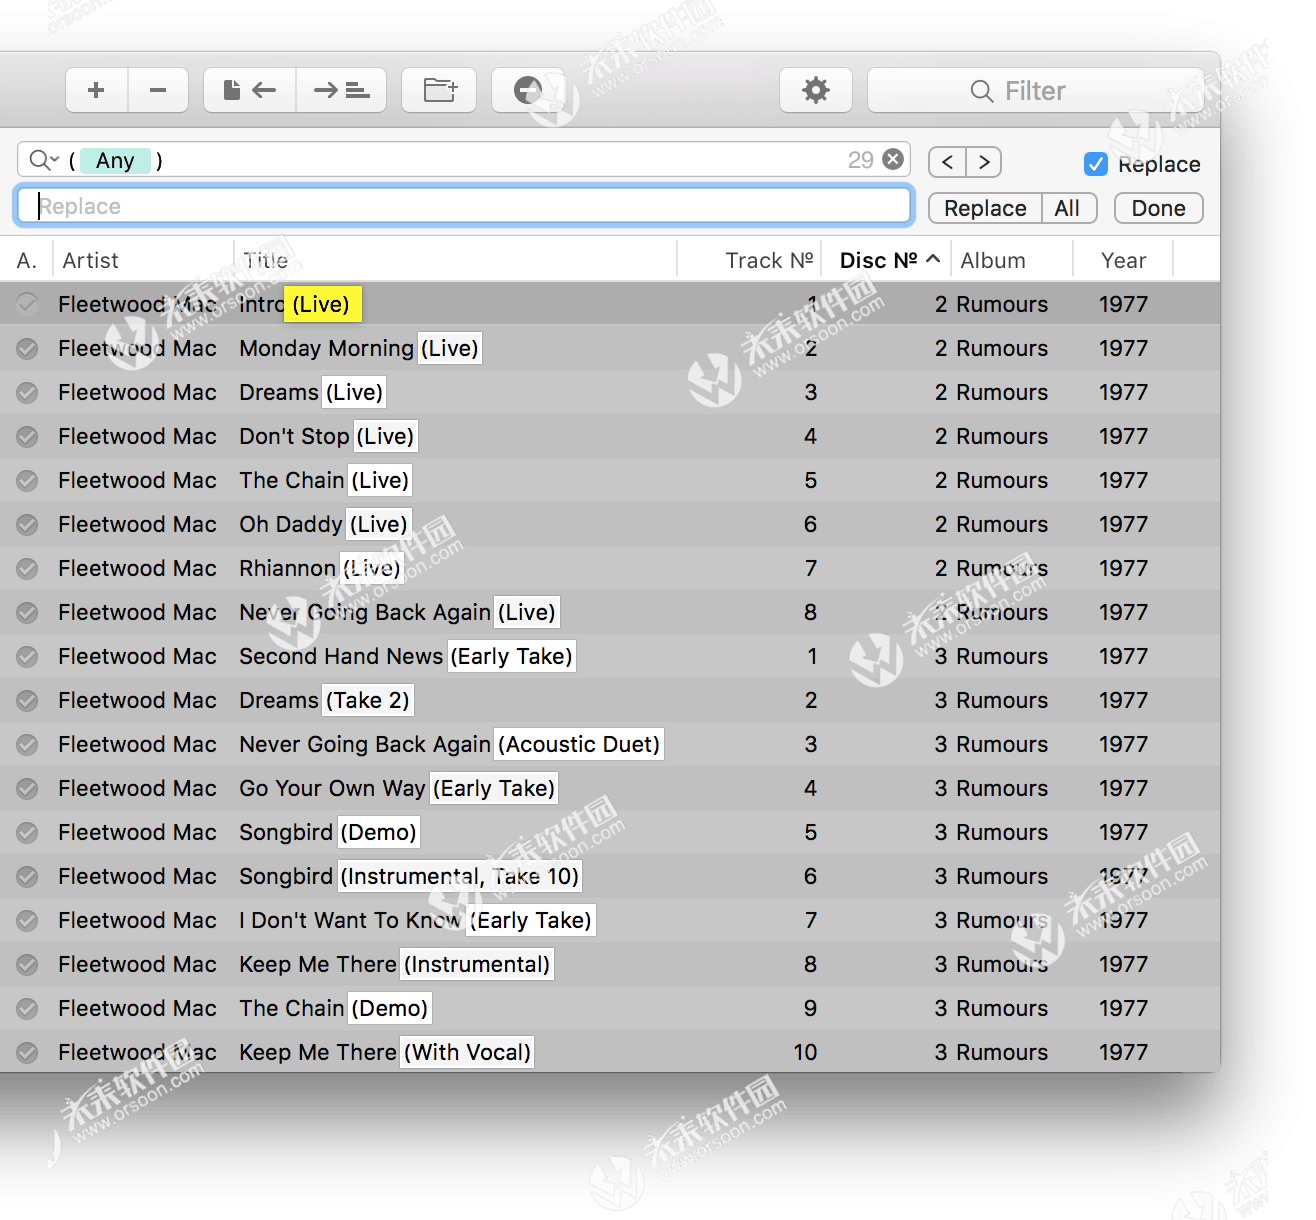Select the title Songbird (Demo)

point(328,832)
